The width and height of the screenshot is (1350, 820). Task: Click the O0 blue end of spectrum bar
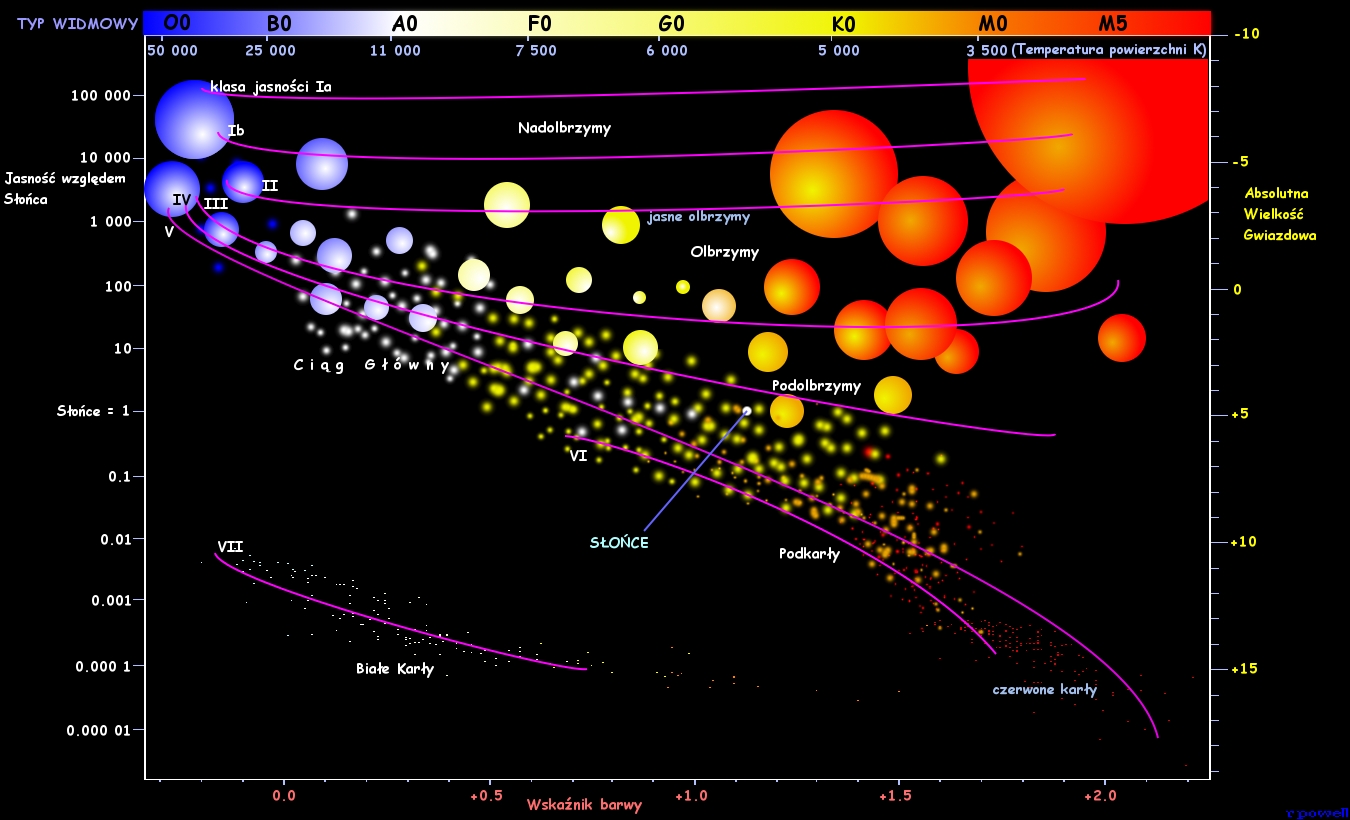(x=177, y=23)
